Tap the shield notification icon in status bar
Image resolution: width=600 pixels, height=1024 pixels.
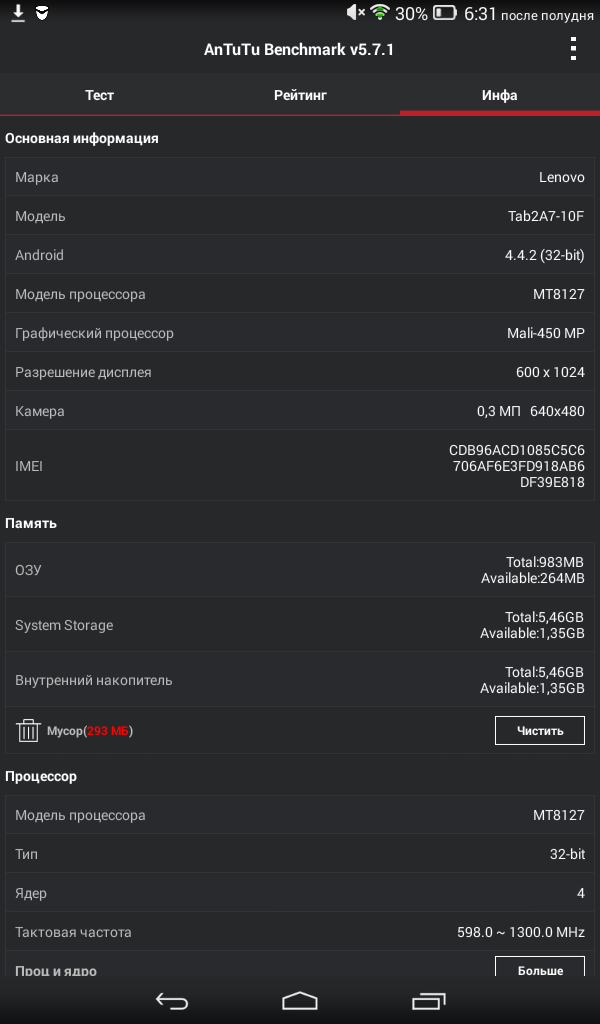[42, 13]
